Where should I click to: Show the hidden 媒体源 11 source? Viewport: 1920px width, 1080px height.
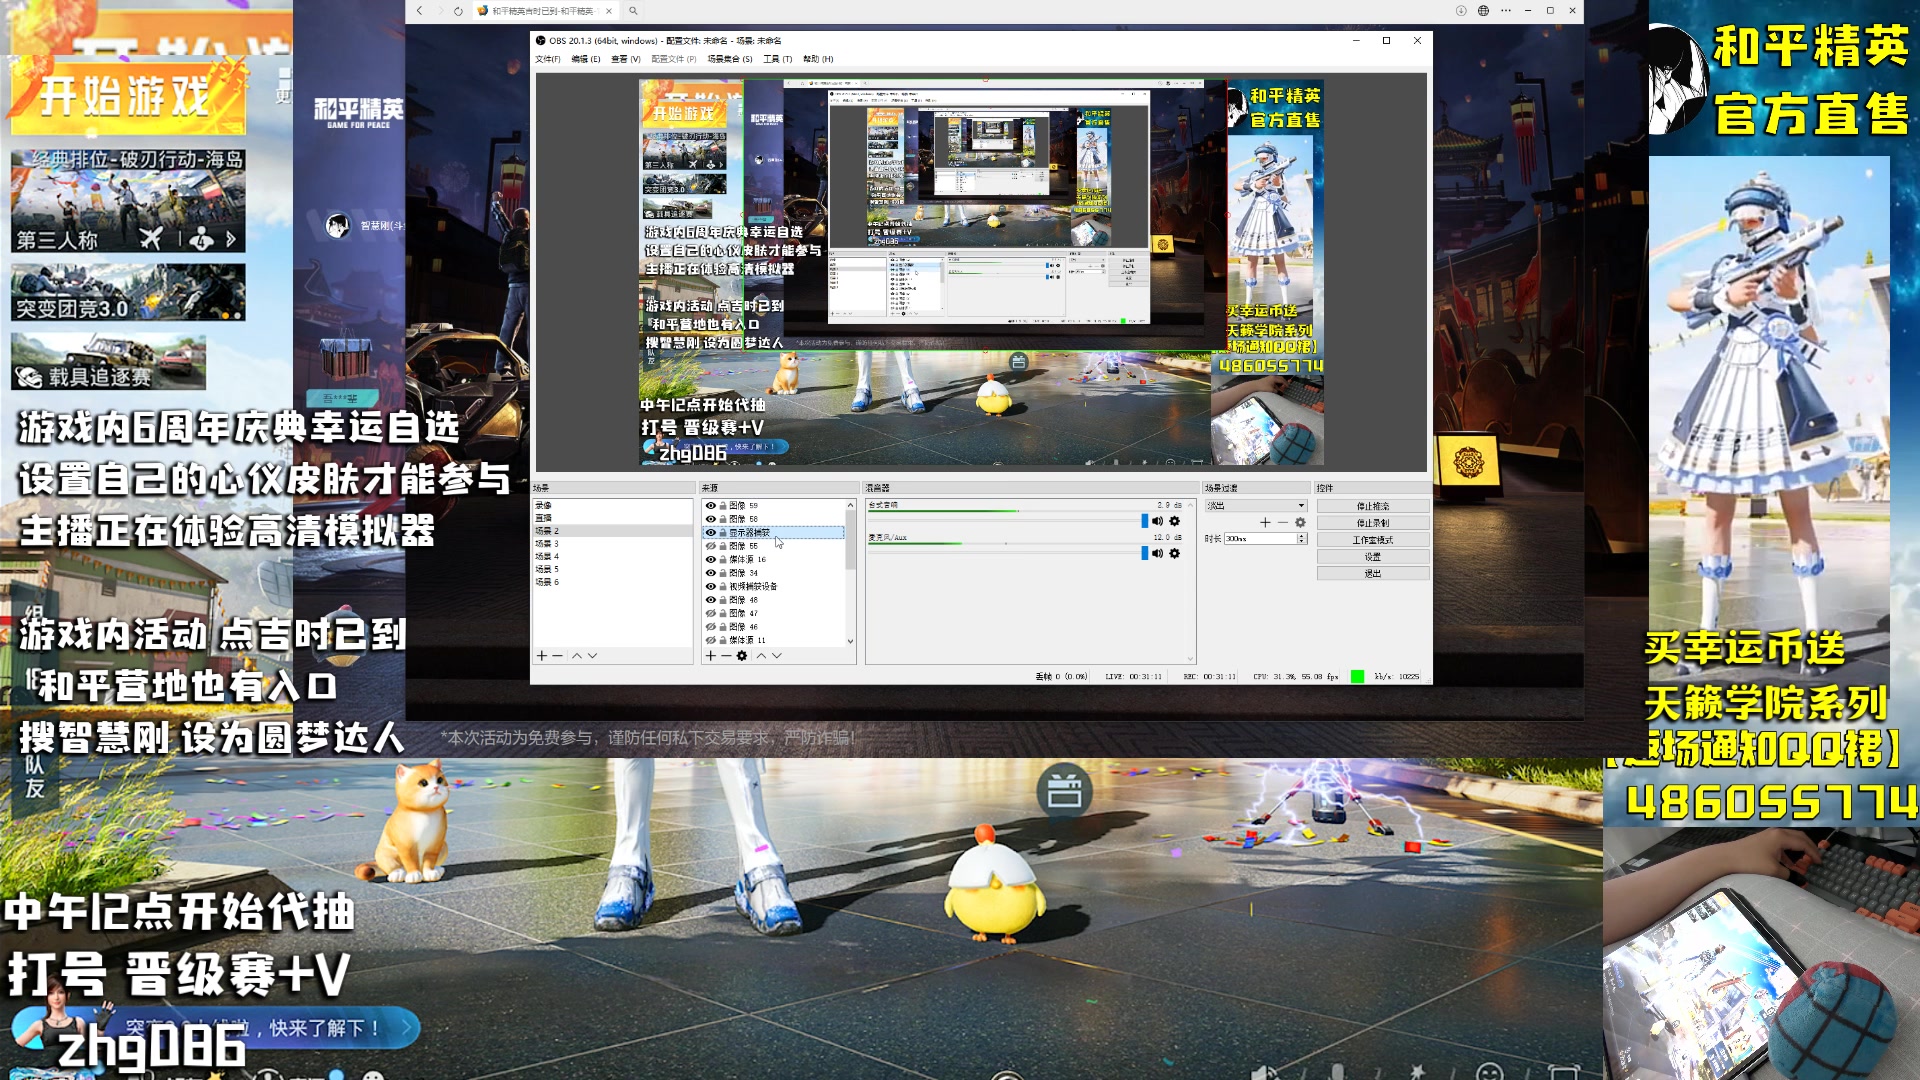tap(711, 640)
